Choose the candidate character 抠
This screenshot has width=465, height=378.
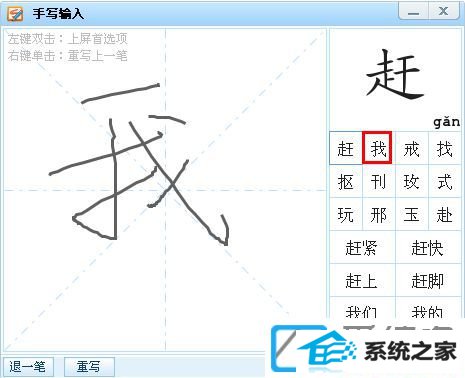[x=346, y=181]
